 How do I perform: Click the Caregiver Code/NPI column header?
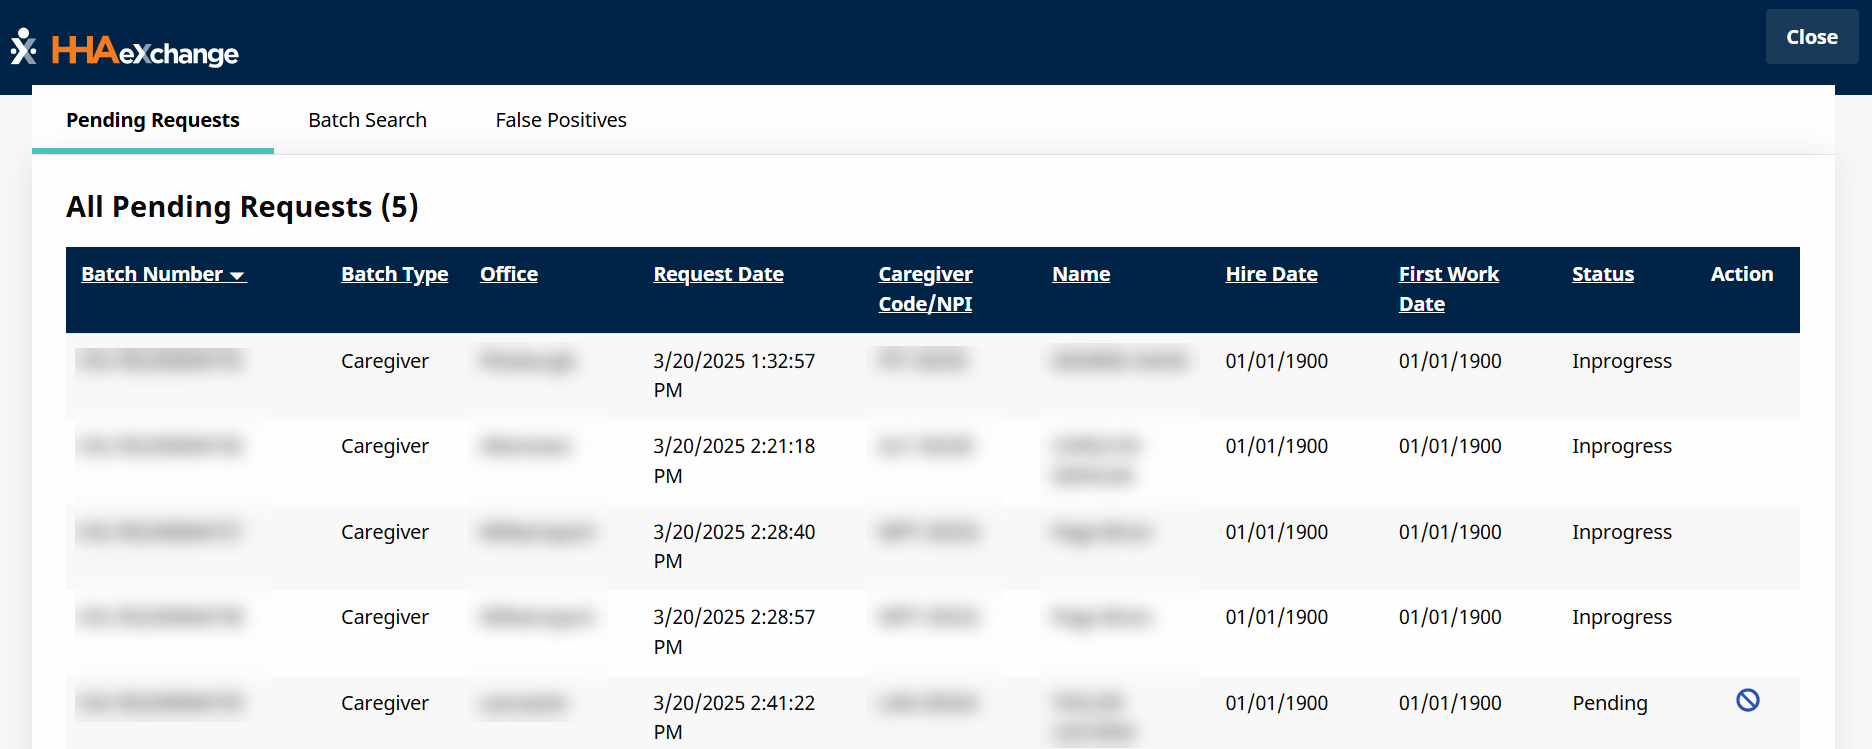925,288
